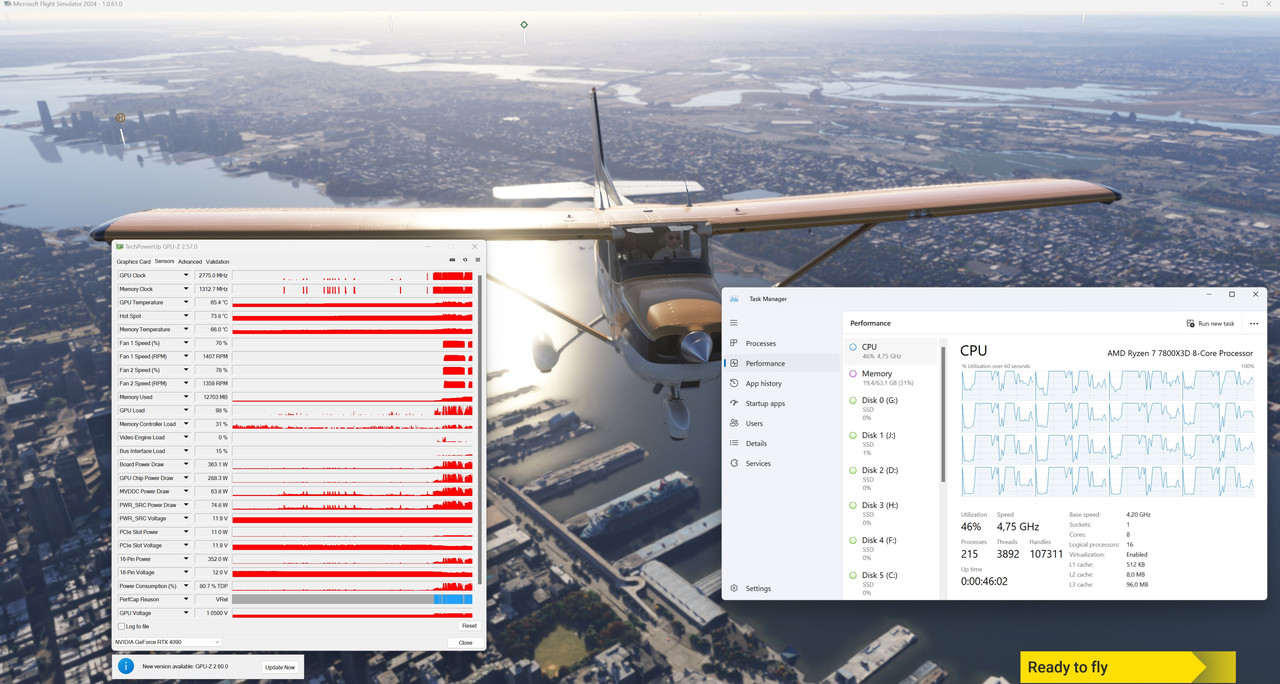Select Performance in Task Manager sidebar
Viewport: 1280px width, 684px height.
tap(780, 363)
